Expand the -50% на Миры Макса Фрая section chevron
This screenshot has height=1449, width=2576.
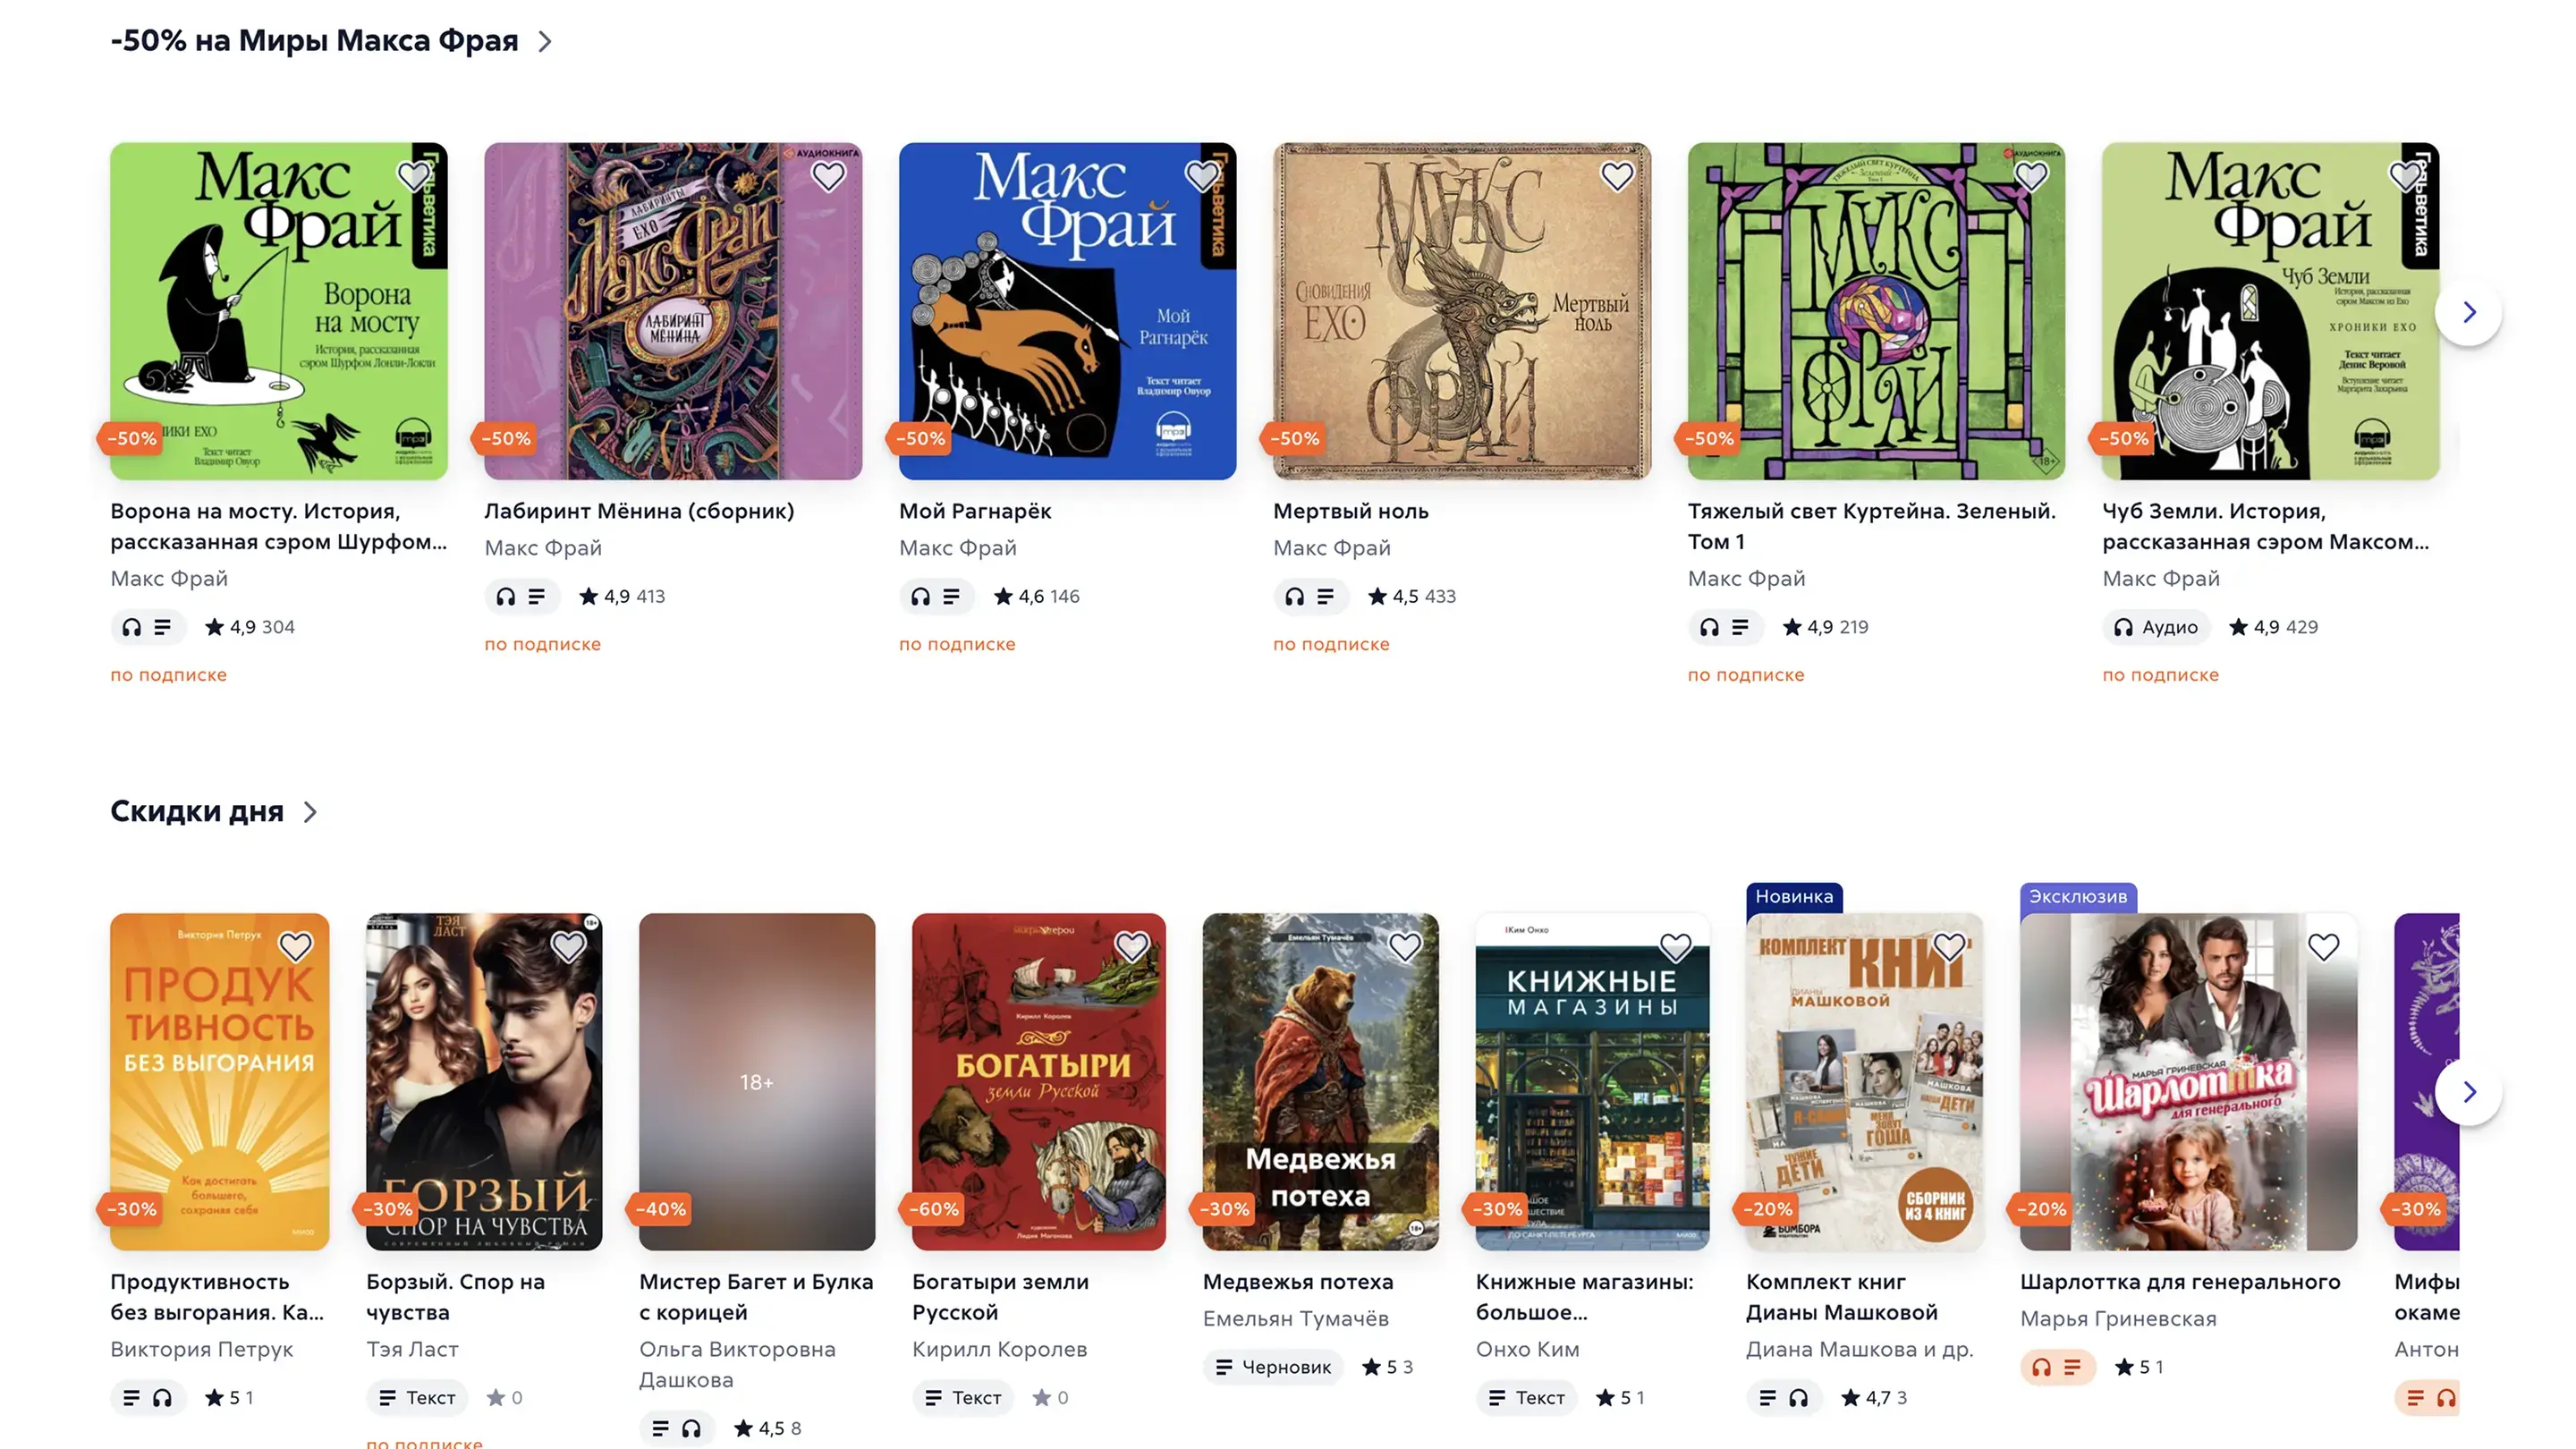[x=545, y=41]
